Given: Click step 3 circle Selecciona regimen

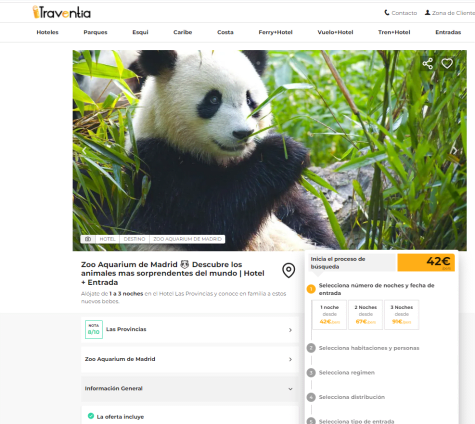Looking at the screenshot, I should tap(311, 373).
